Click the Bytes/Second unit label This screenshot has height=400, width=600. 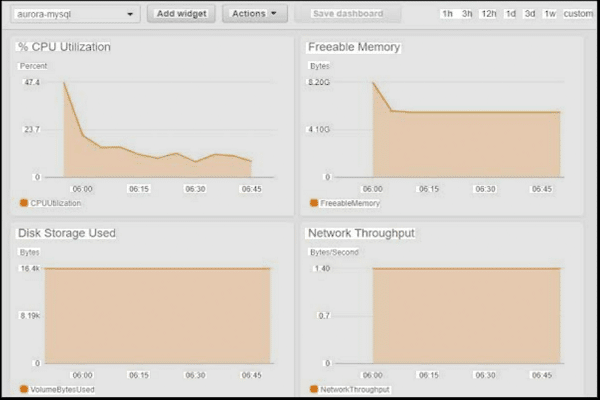click(334, 252)
